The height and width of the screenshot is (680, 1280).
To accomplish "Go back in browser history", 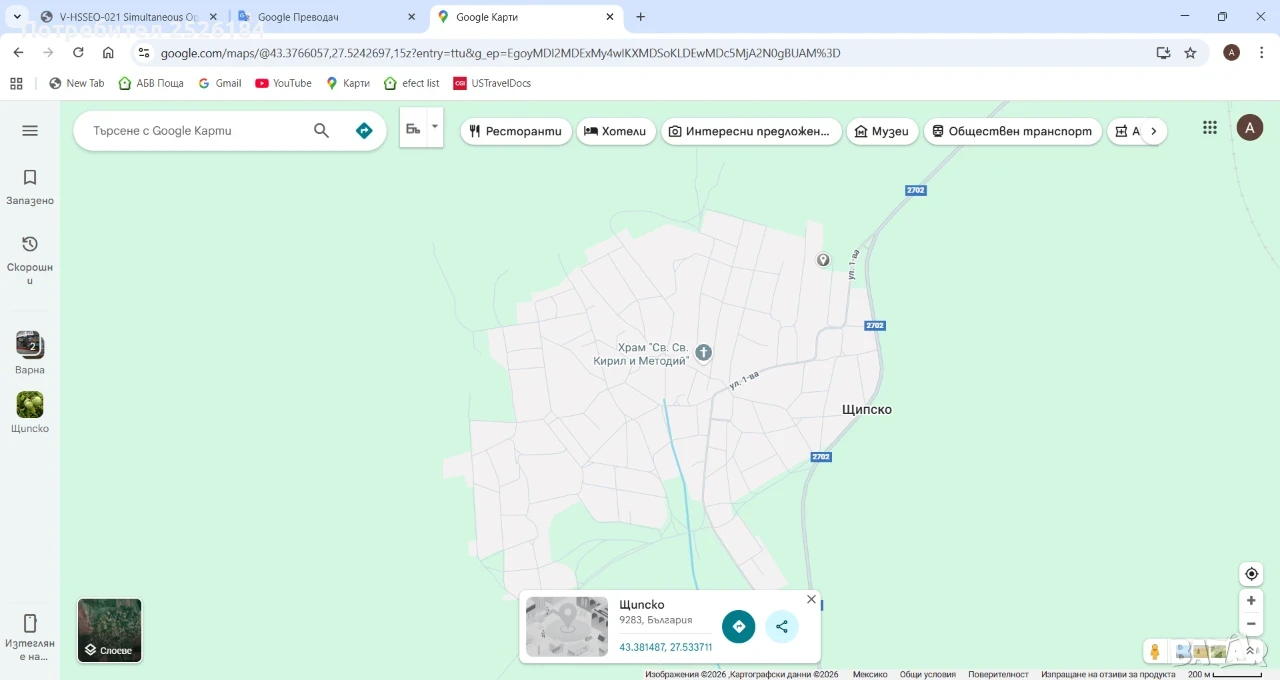I will click(x=18, y=53).
